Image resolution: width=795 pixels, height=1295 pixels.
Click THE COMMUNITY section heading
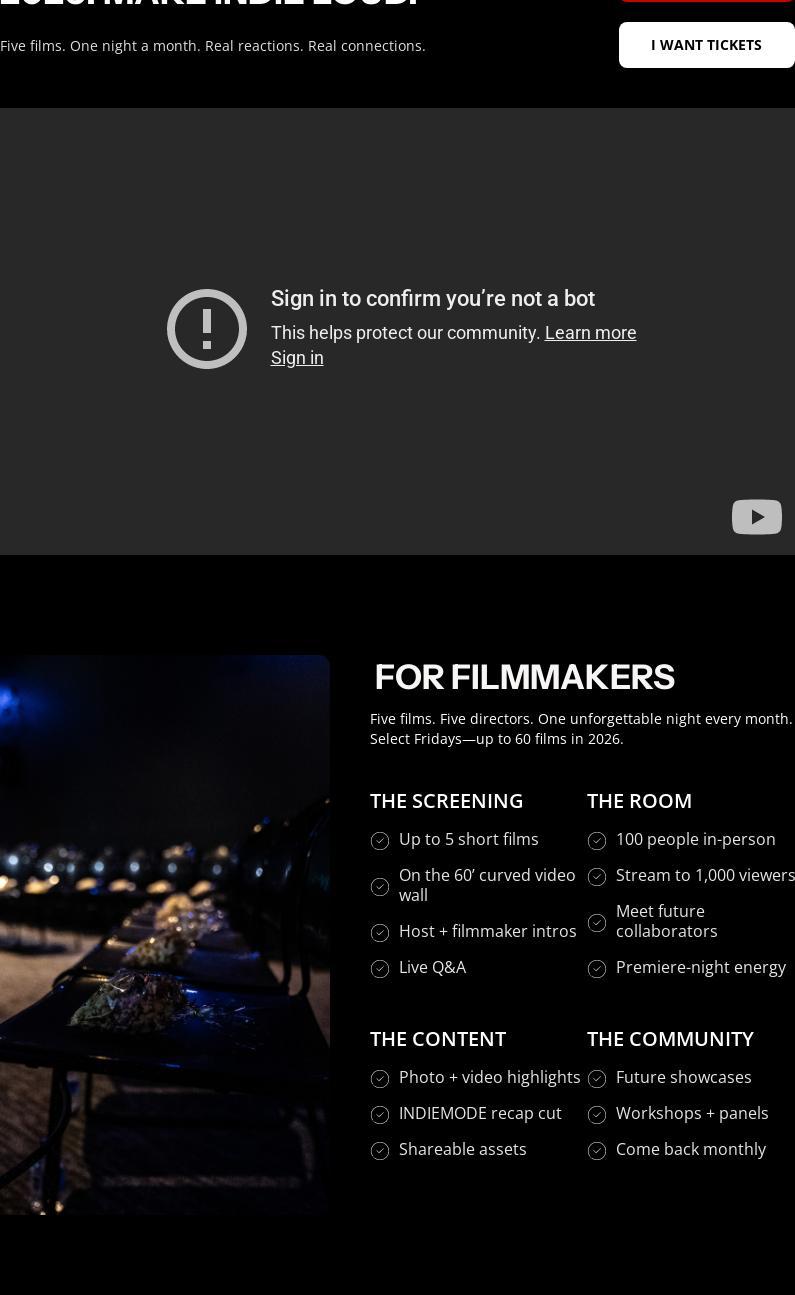pos(670,1039)
